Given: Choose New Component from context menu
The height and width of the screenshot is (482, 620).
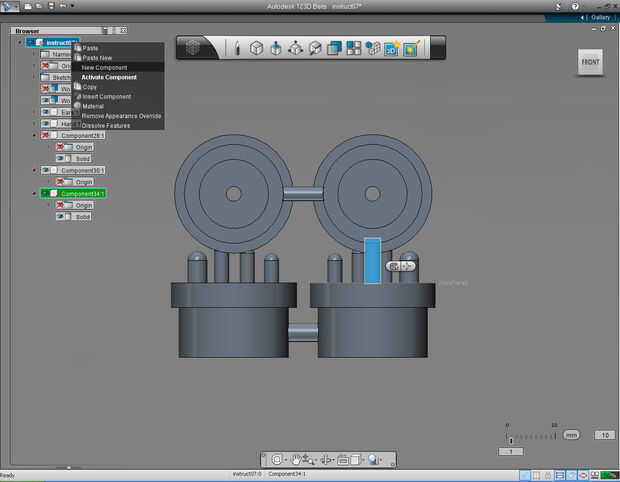Looking at the screenshot, I should tap(104, 67).
